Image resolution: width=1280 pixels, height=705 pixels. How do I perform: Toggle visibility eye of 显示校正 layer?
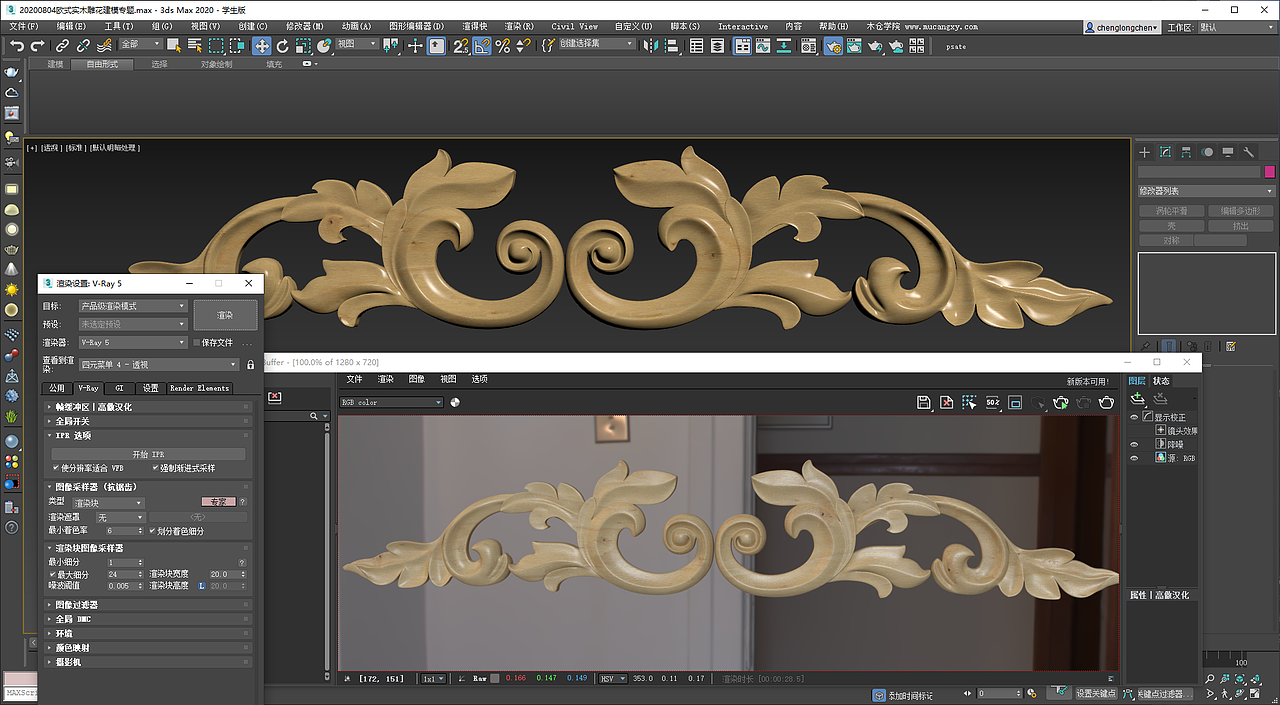coord(1134,417)
